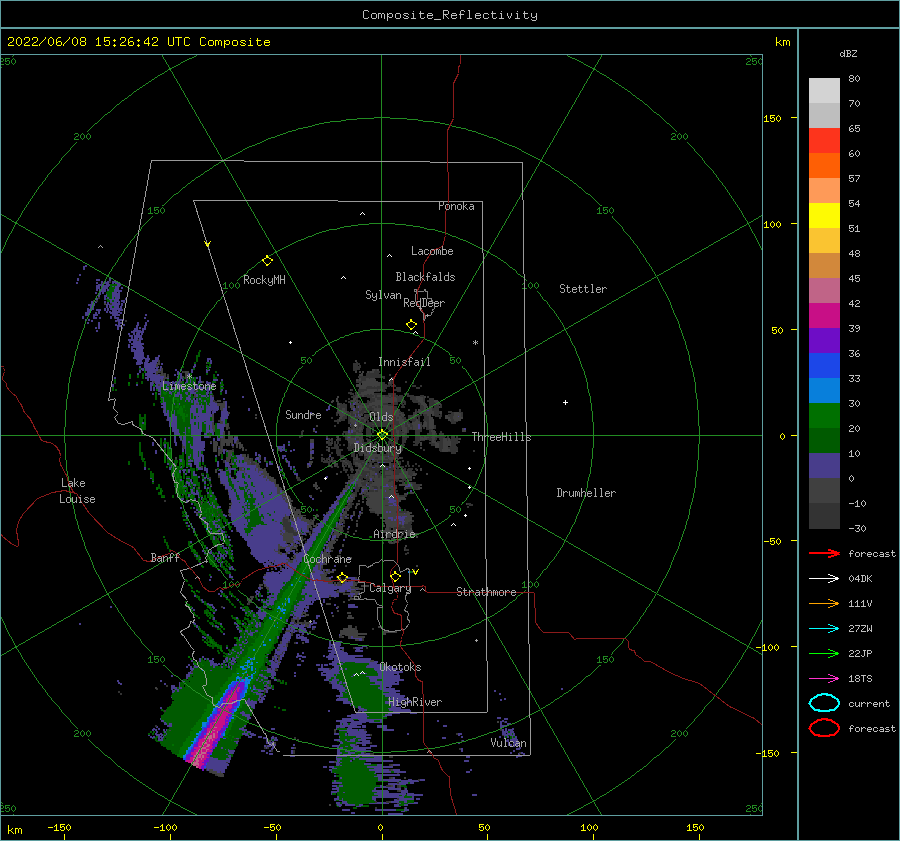This screenshot has height=841, width=900.
Task: Click the white plus marker west of Drumheller
Action: coord(565,402)
